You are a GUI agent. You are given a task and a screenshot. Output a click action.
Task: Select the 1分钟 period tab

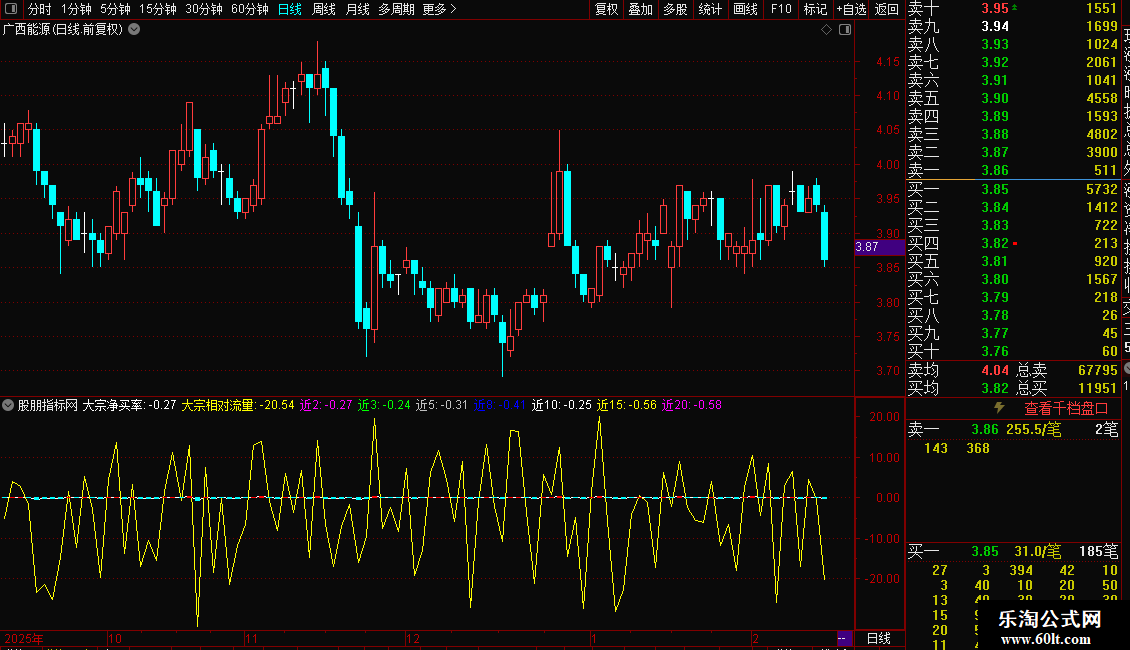pyautogui.click(x=76, y=9)
